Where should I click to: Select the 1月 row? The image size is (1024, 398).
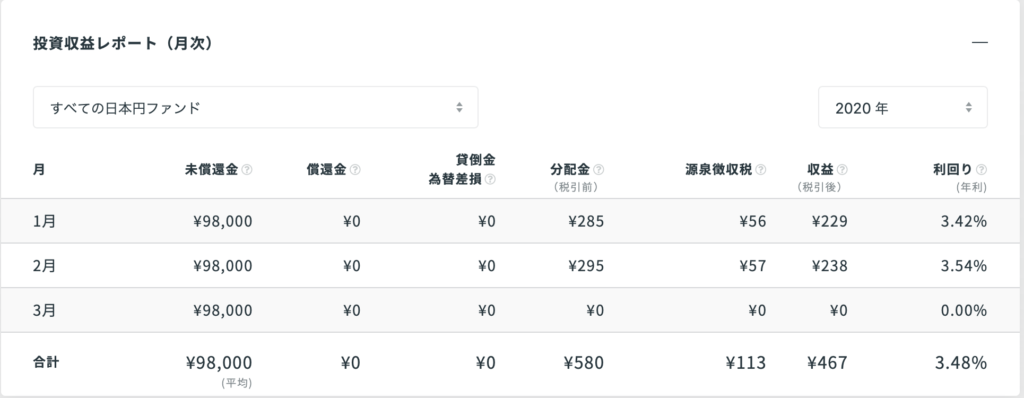coord(512,221)
